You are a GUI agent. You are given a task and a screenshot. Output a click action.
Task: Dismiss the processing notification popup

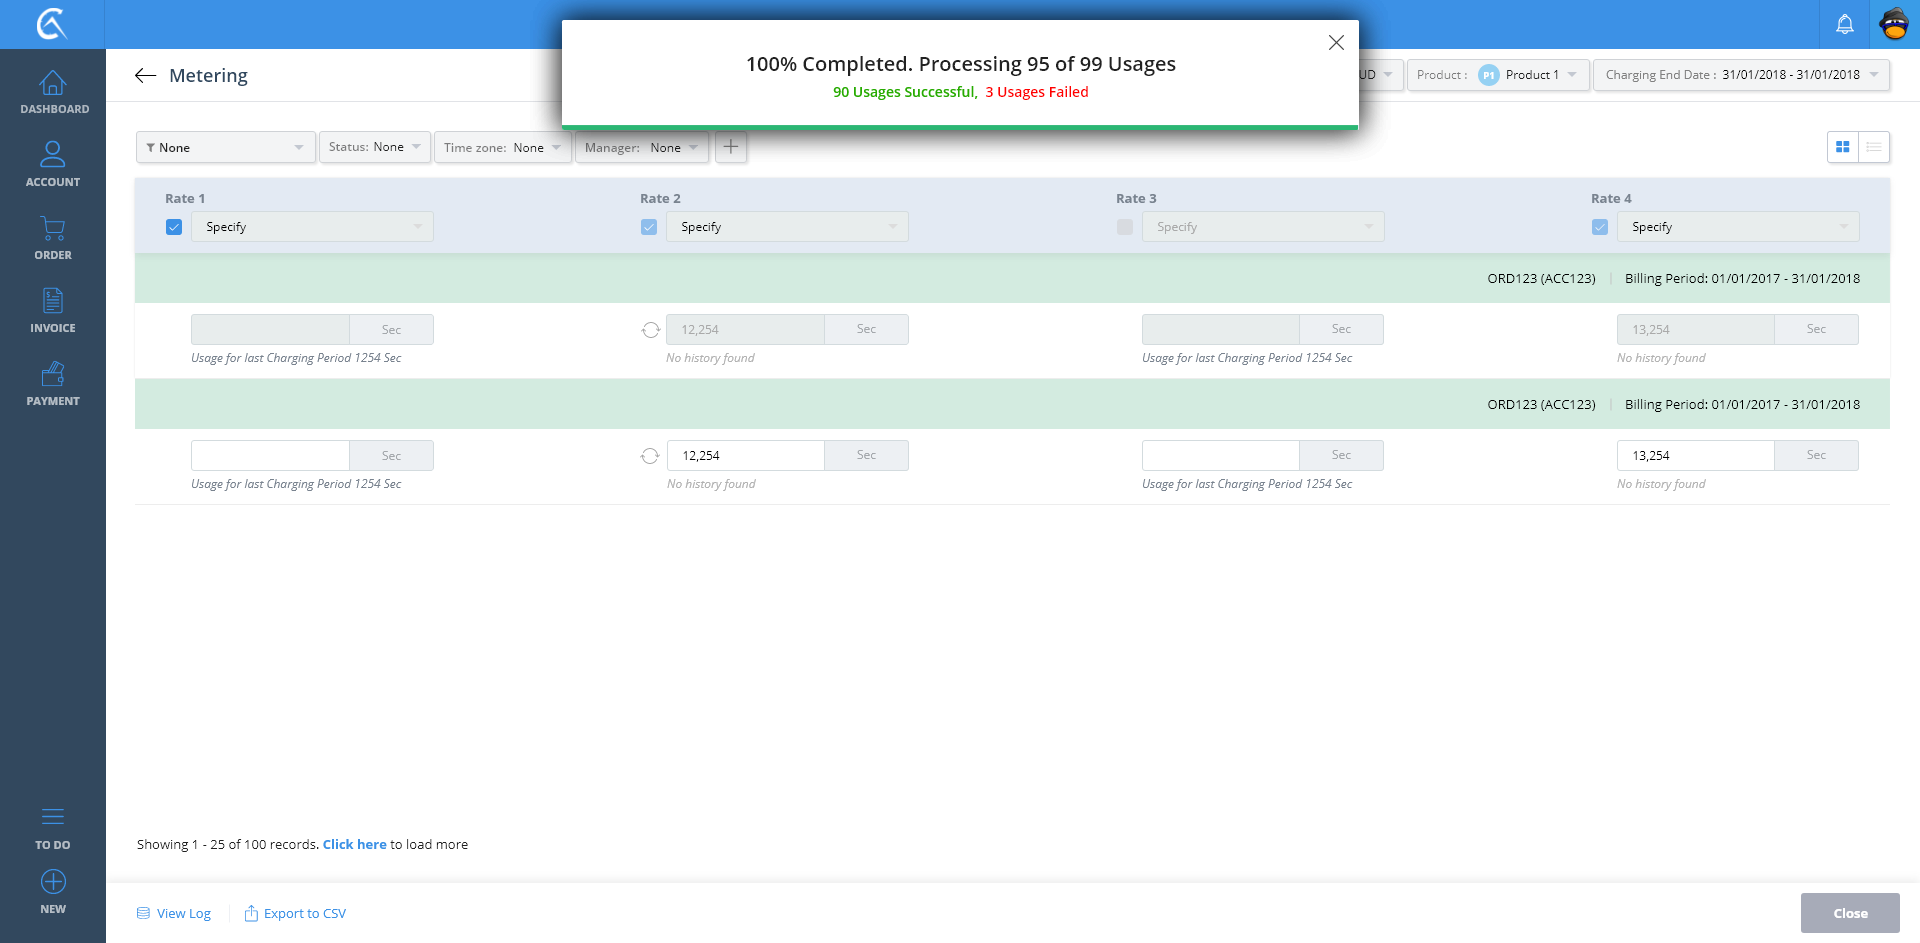click(x=1336, y=43)
